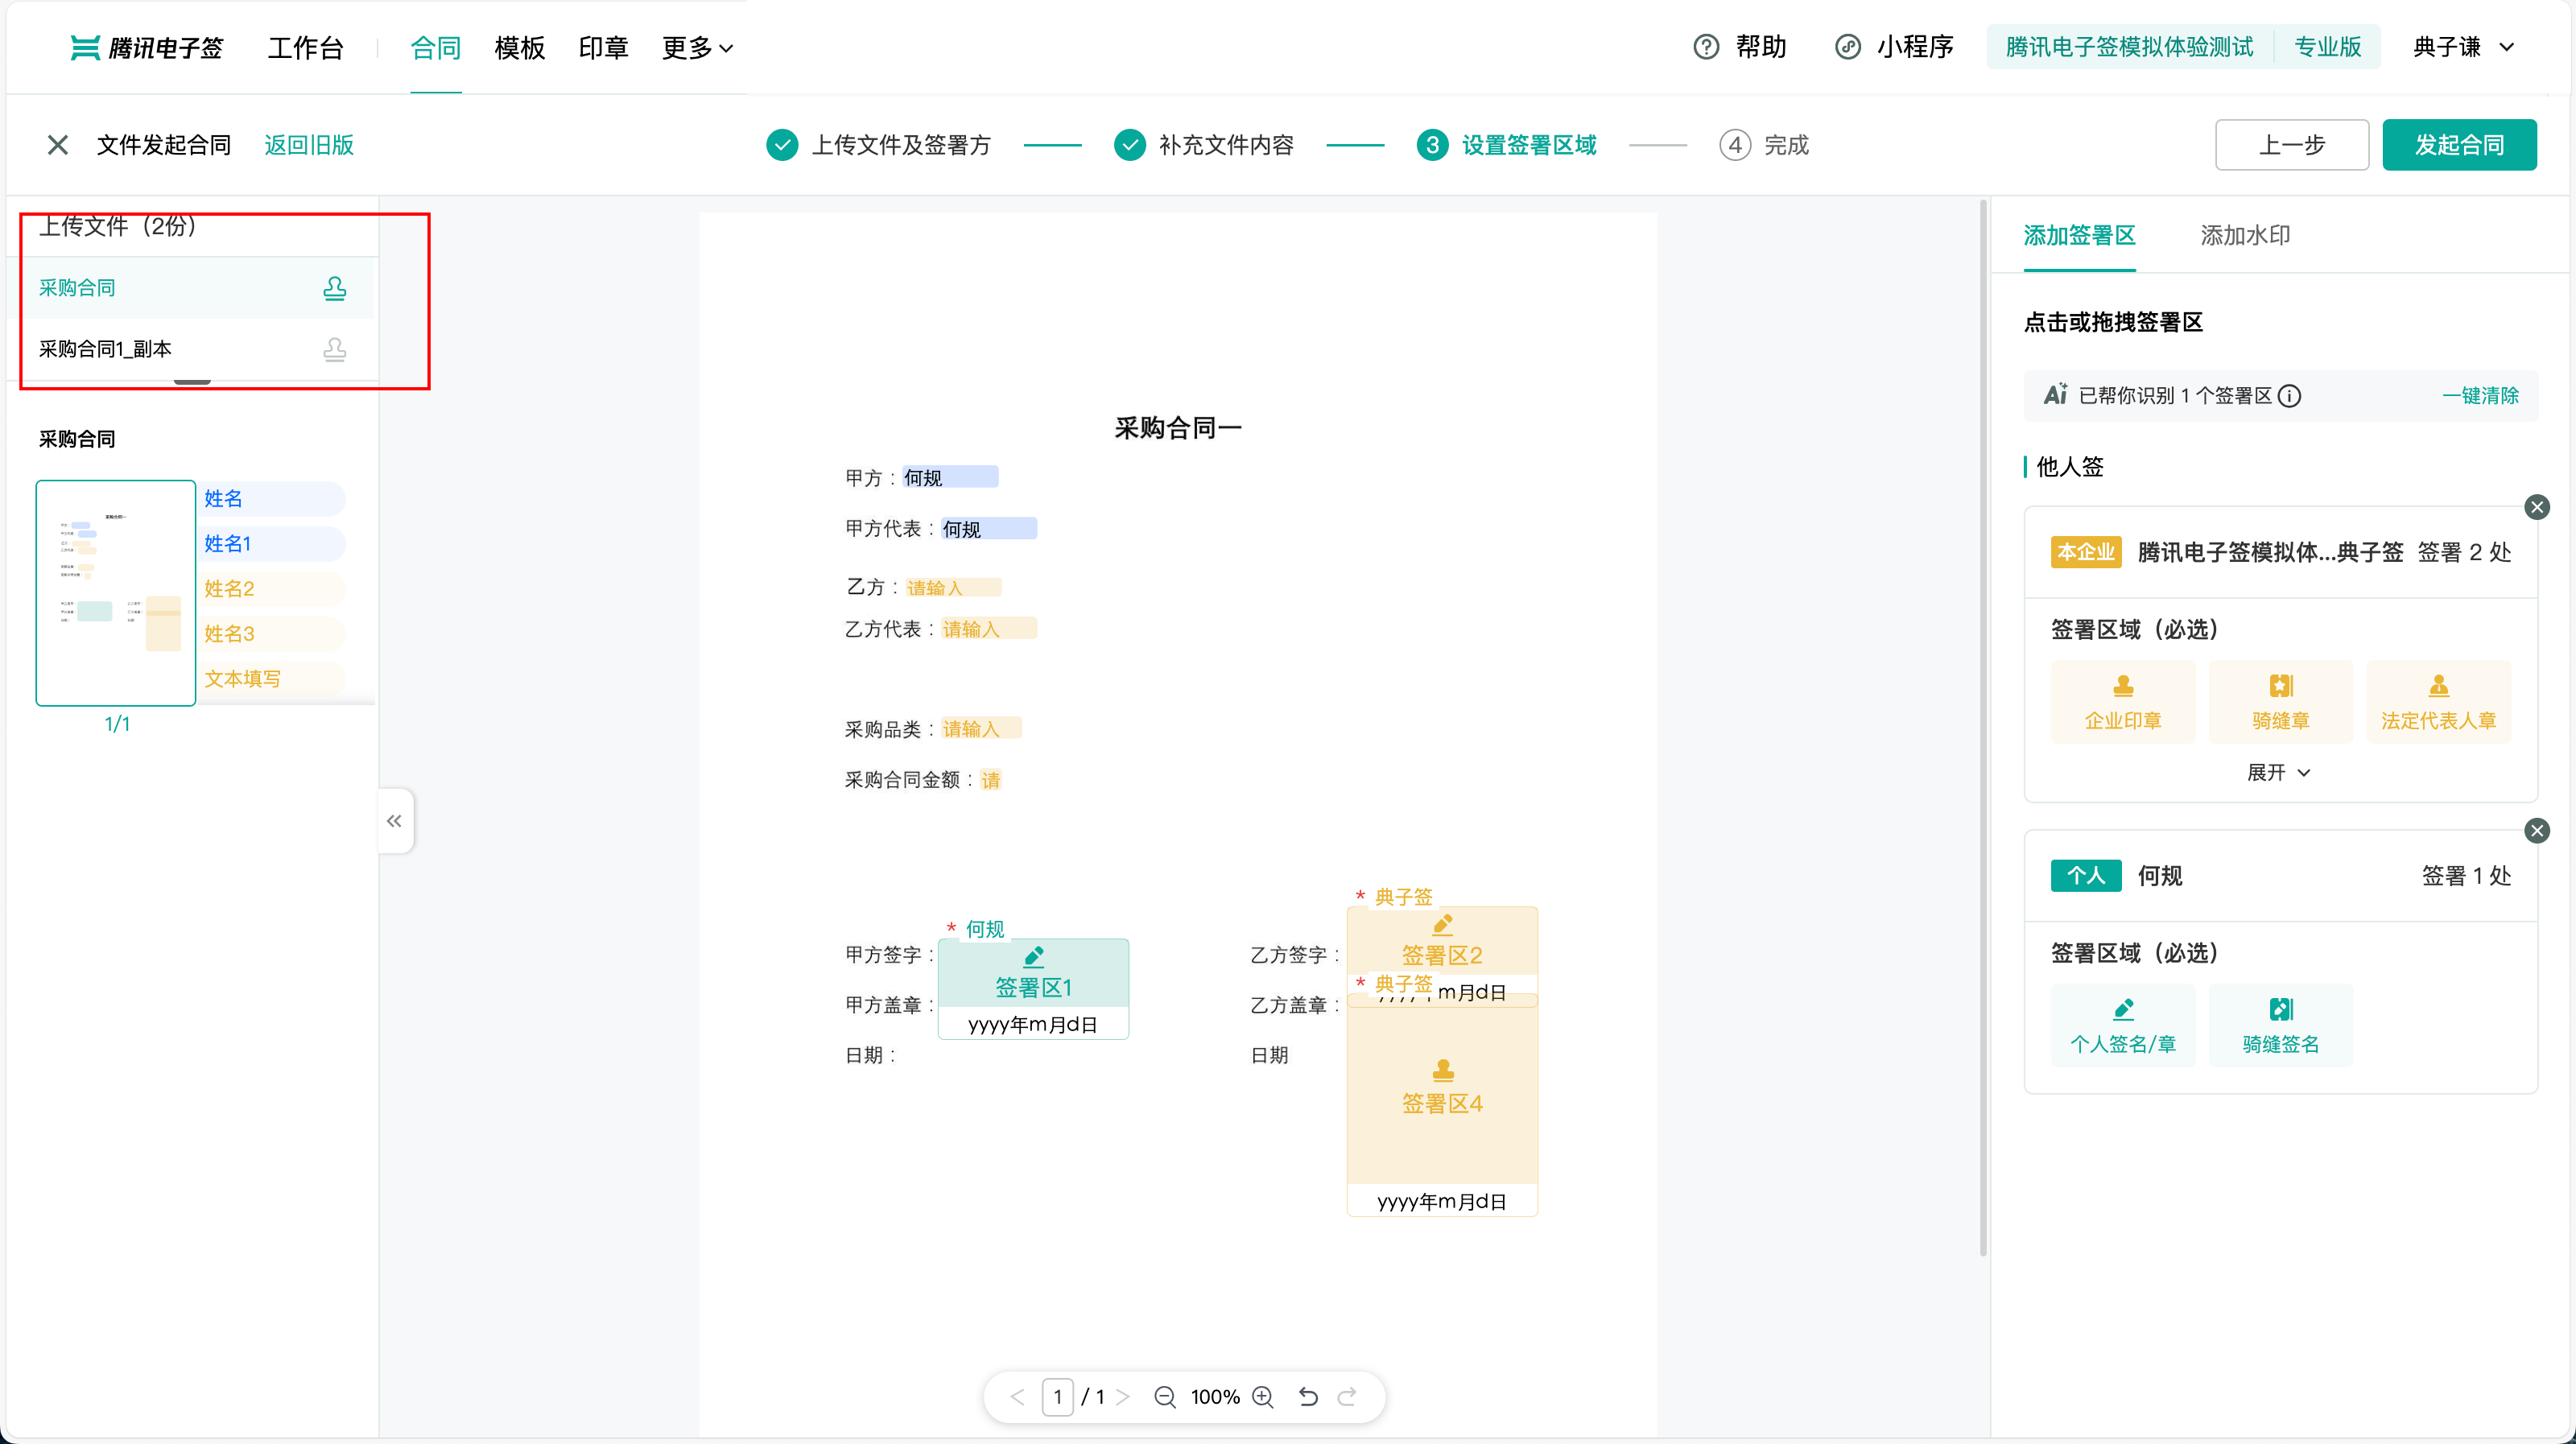
Task: Redo the last action
Action: tap(1347, 1397)
